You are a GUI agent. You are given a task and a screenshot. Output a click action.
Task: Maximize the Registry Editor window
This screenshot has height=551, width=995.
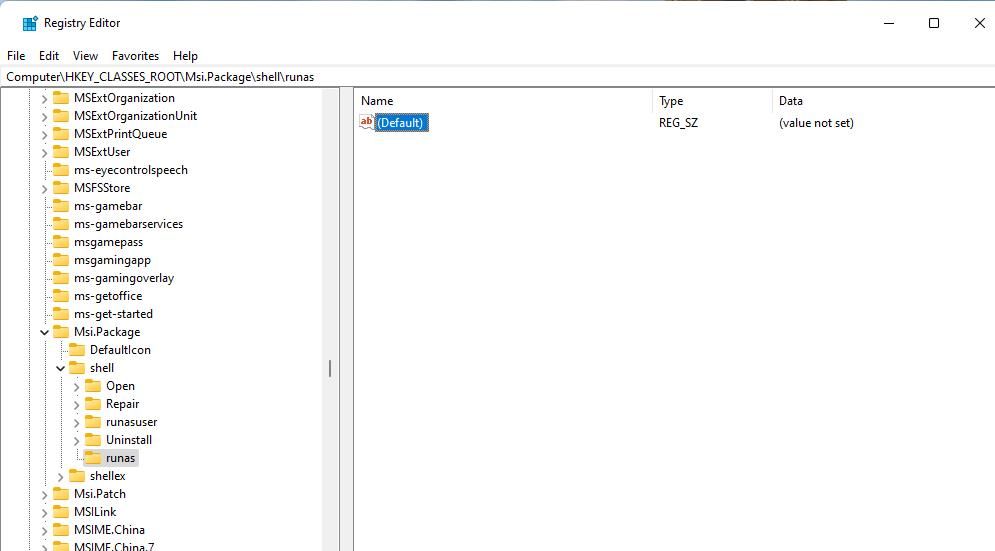(x=933, y=23)
